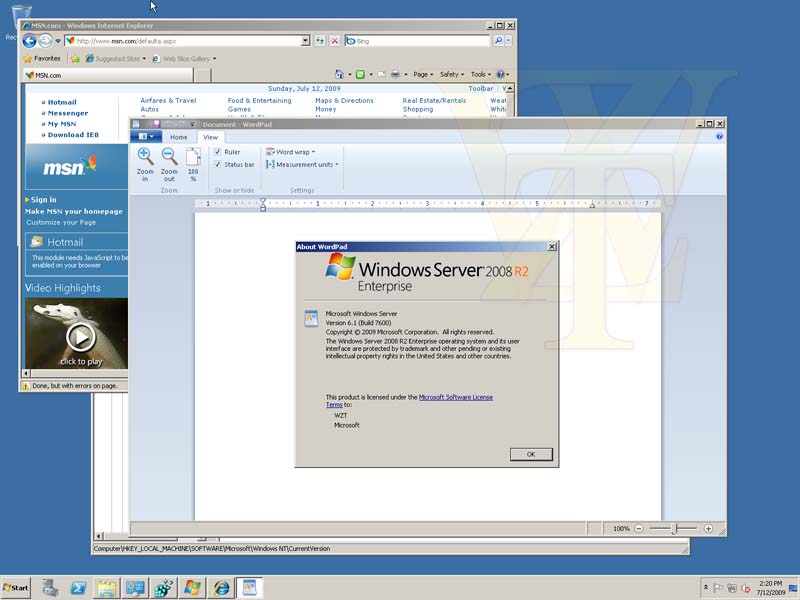Screen dimensions: 800x600
Task: Open recent pages dropdown beside IE forward button
Action: pos(58,41)
